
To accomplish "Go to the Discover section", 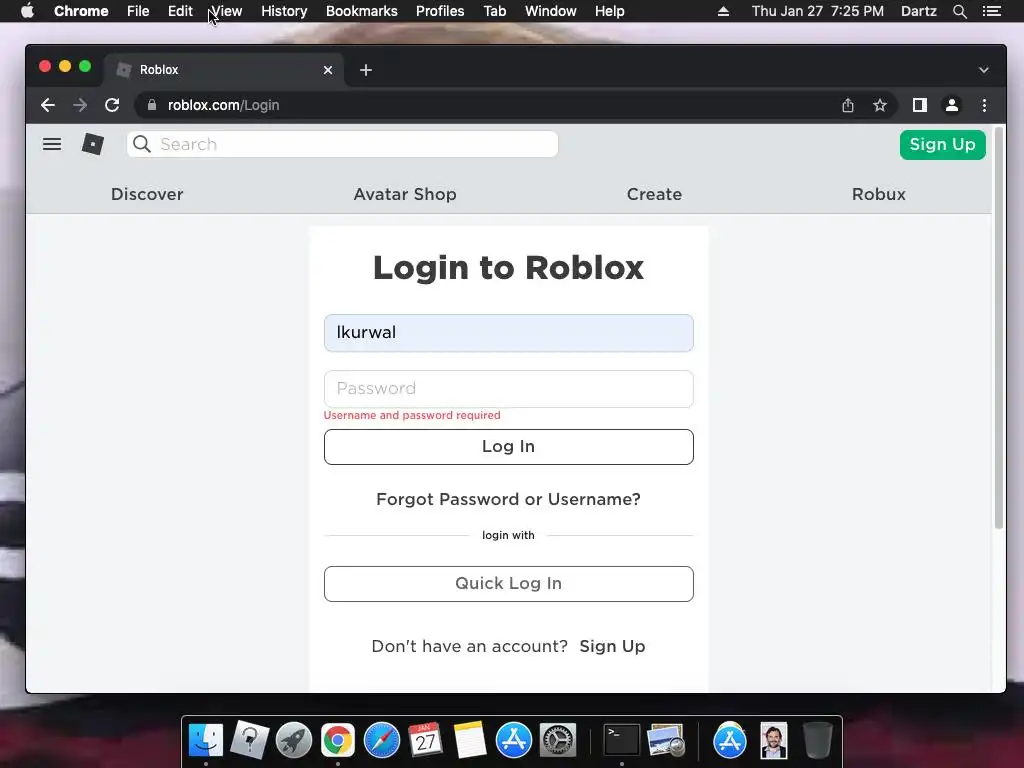I will point(147,194).
